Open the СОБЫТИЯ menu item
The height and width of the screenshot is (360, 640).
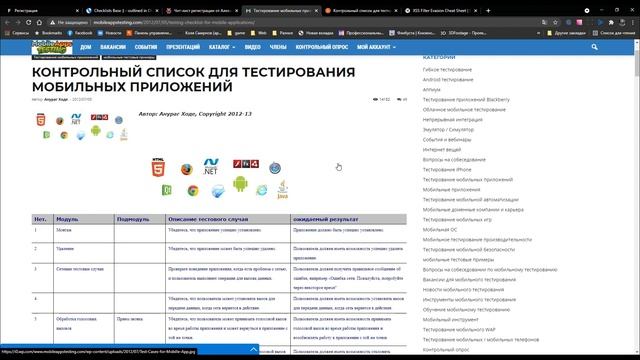pyautogui.click(x=146, y=47)
